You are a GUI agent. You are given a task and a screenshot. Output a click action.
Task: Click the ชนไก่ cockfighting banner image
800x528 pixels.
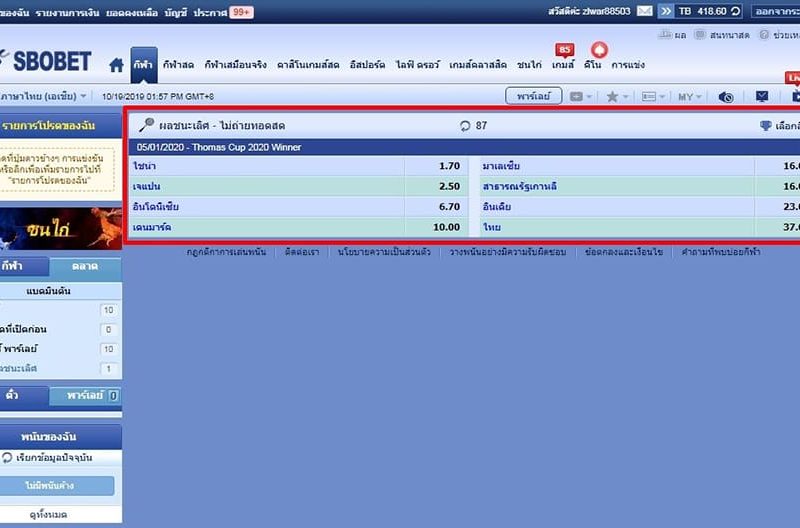point(61,229)
